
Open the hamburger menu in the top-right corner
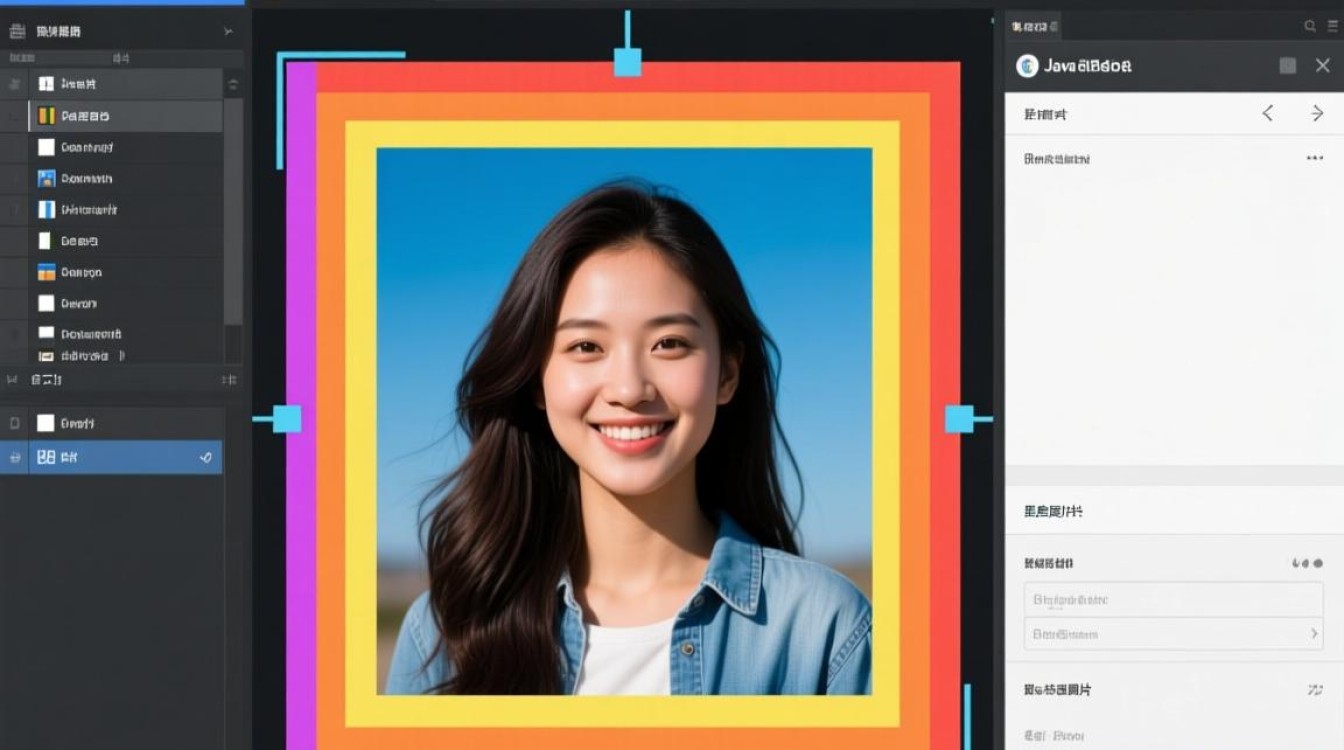[x=1333, y=25]
